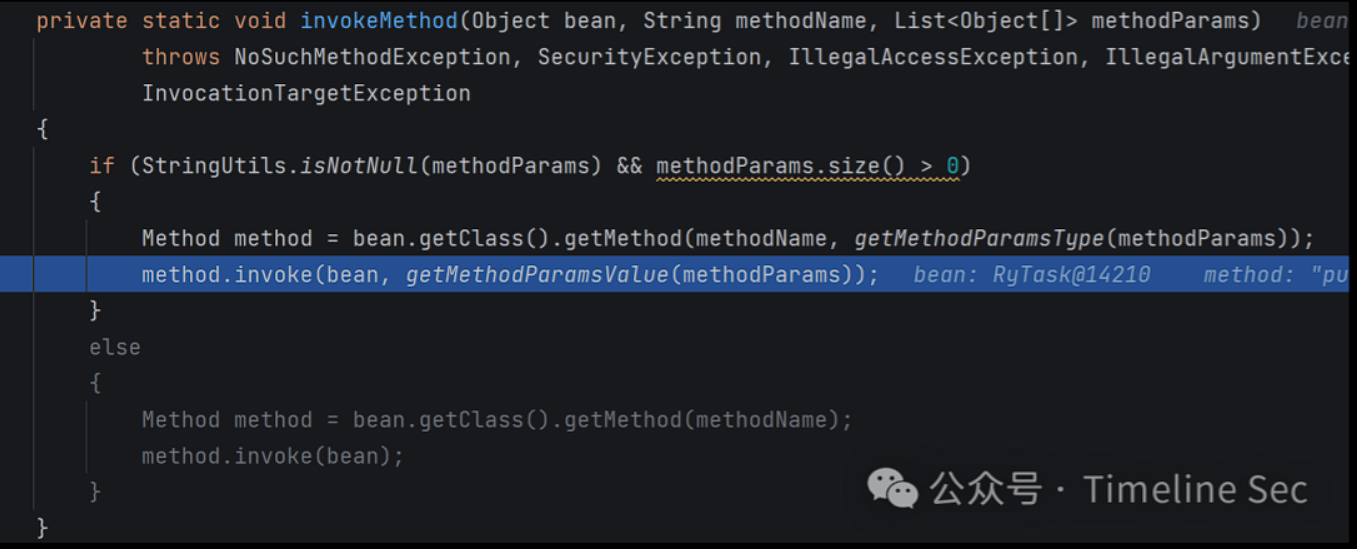Click the NoSuchMethodException in the throws clause
This screenshot has width=1357, height=549.
pyautogui.click(x=373, y=57)
